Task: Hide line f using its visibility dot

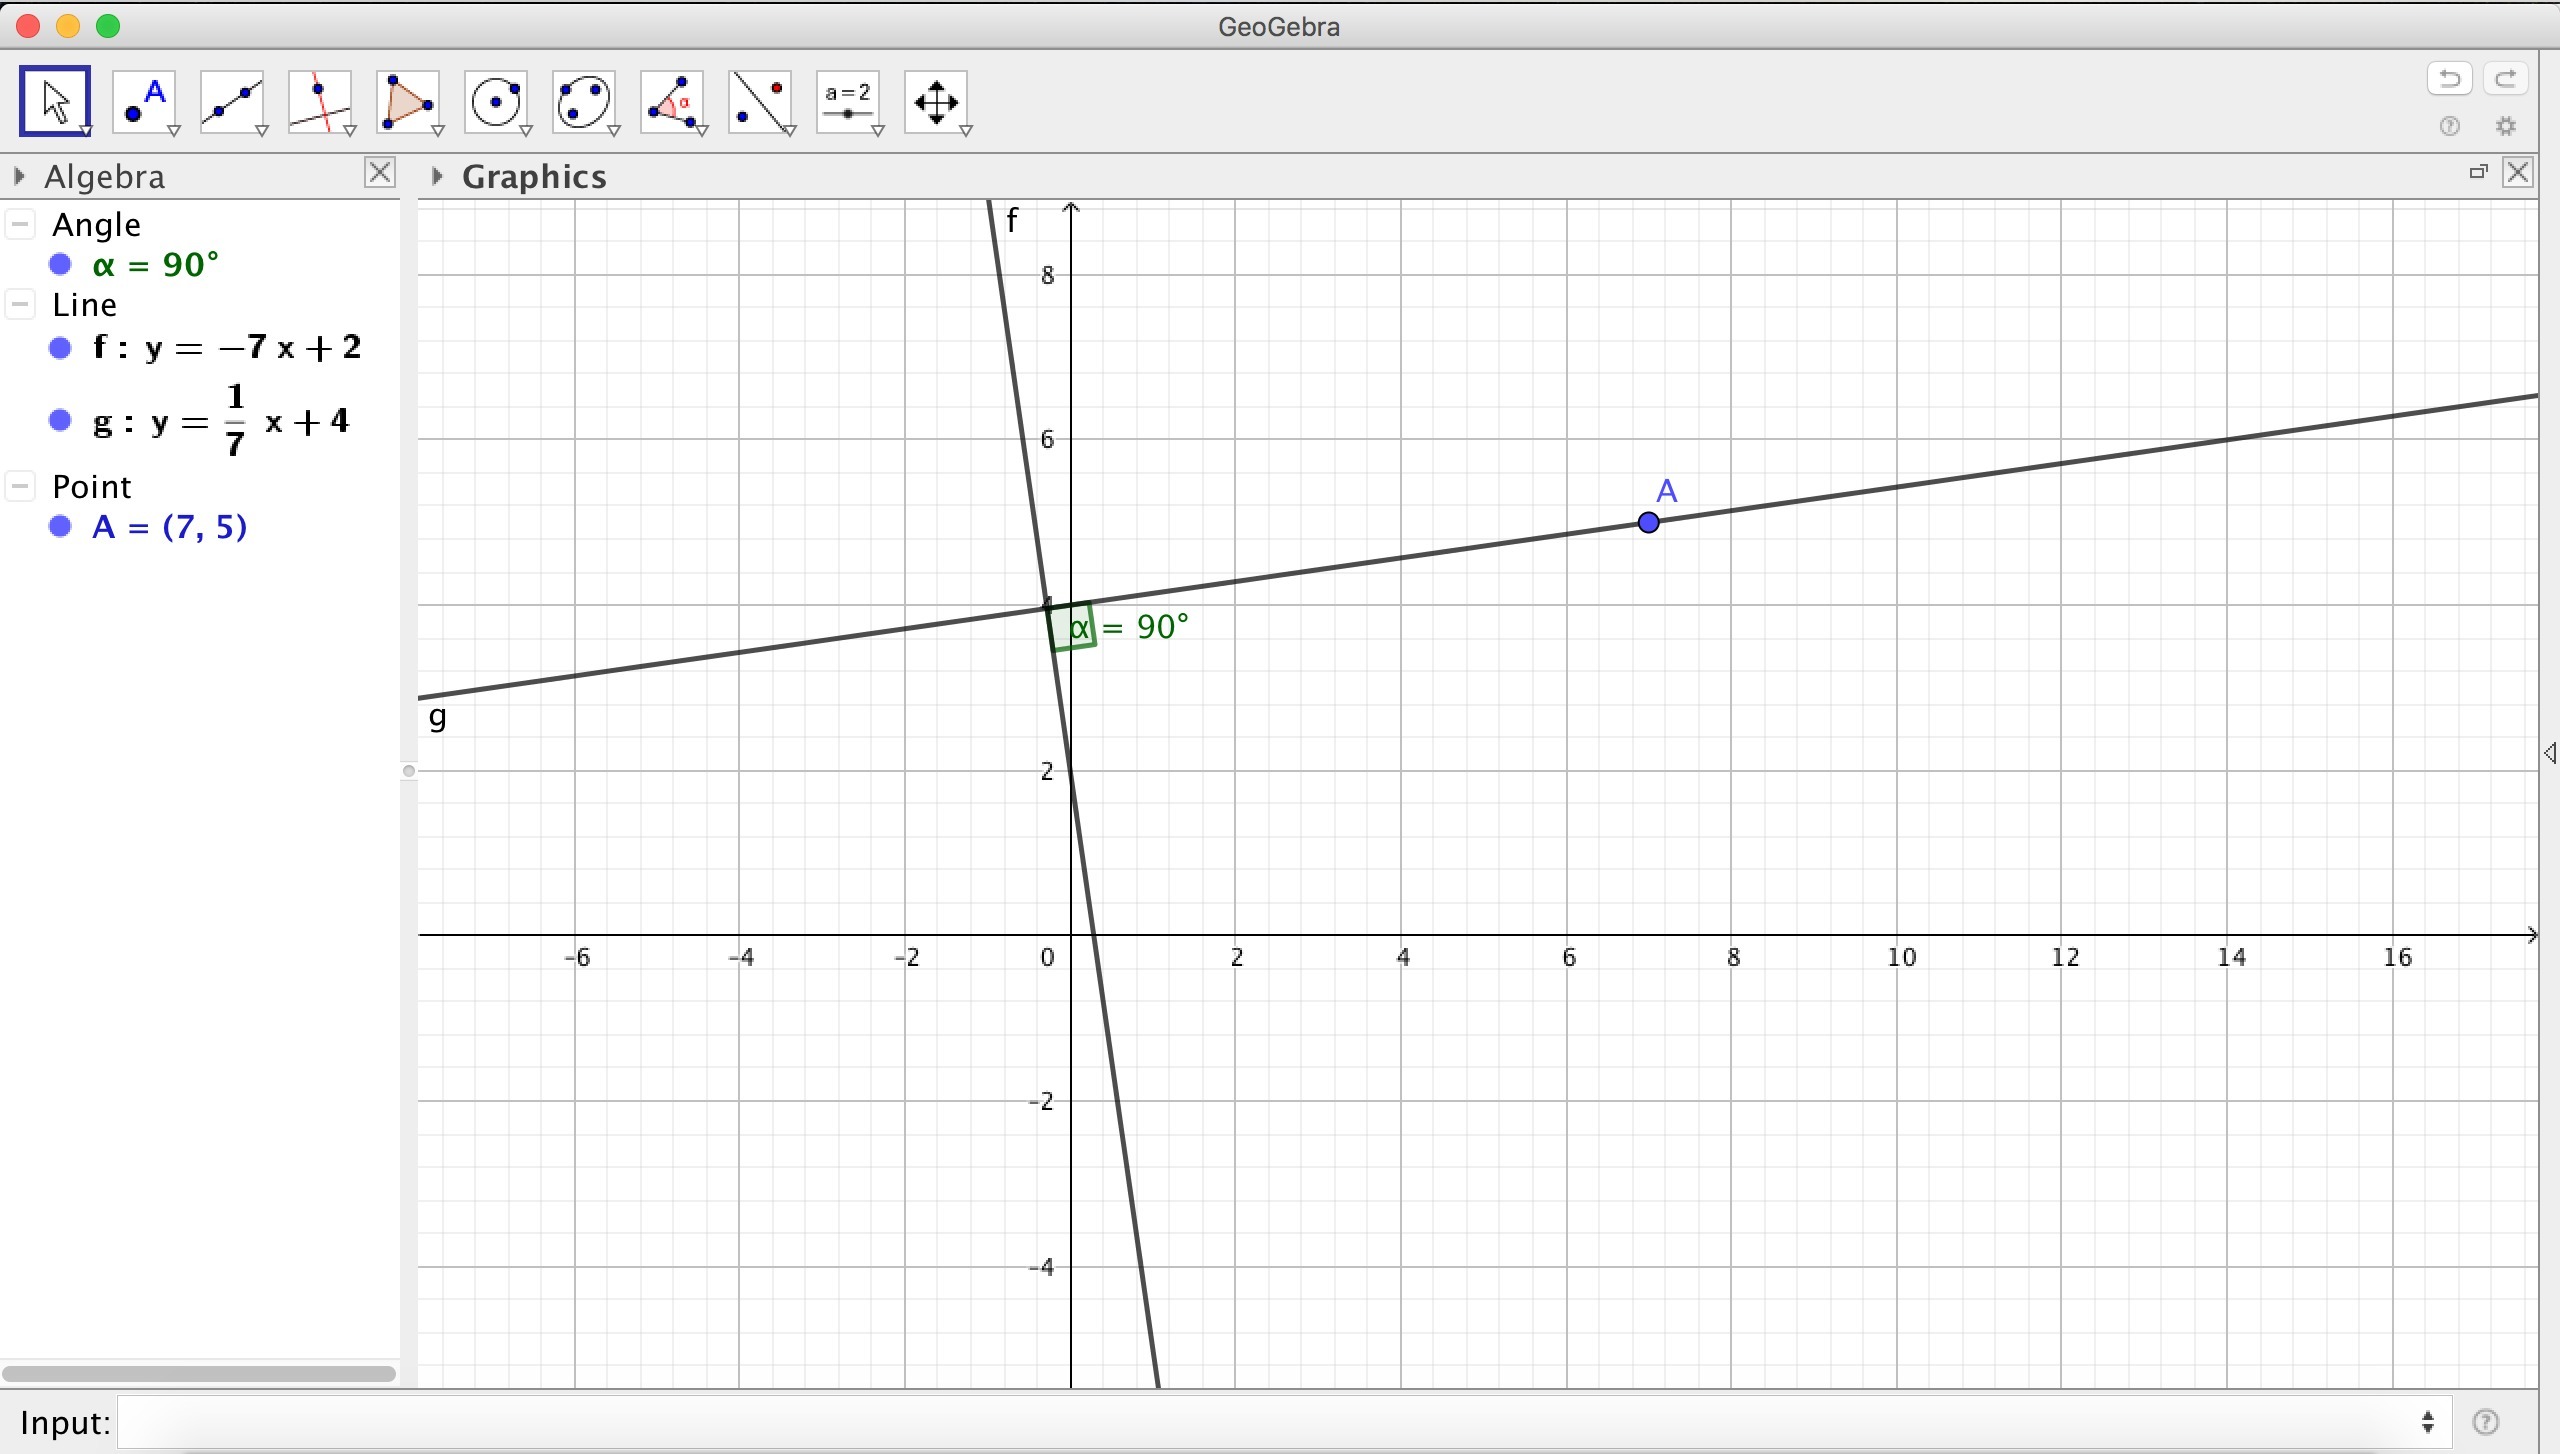Action: pos(60,348)
